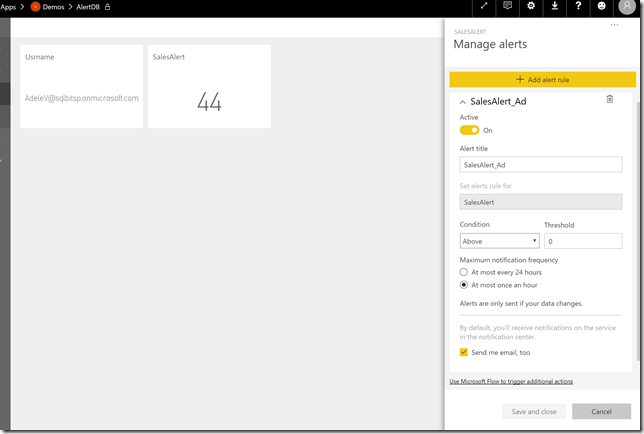Open the more options ellipsis in alerts pane
644x434 pixels.
point(614,25)
